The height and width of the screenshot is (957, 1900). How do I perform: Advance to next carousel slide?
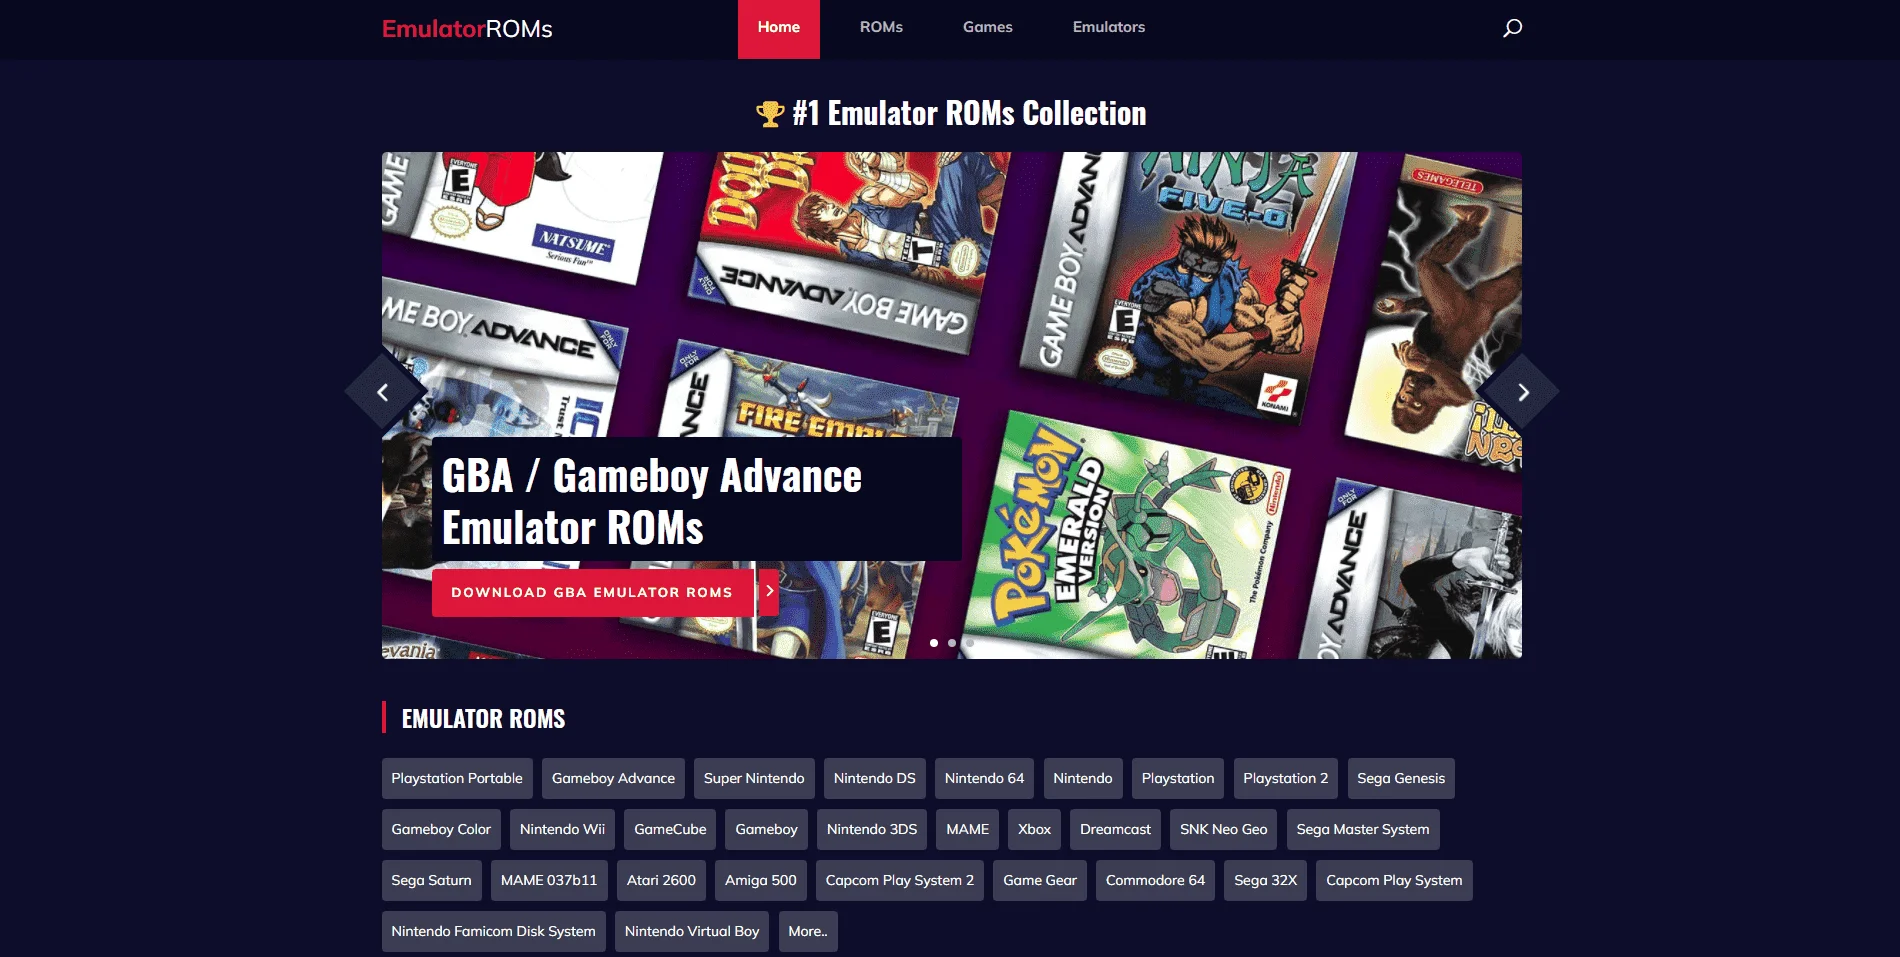pos(1522,393)
